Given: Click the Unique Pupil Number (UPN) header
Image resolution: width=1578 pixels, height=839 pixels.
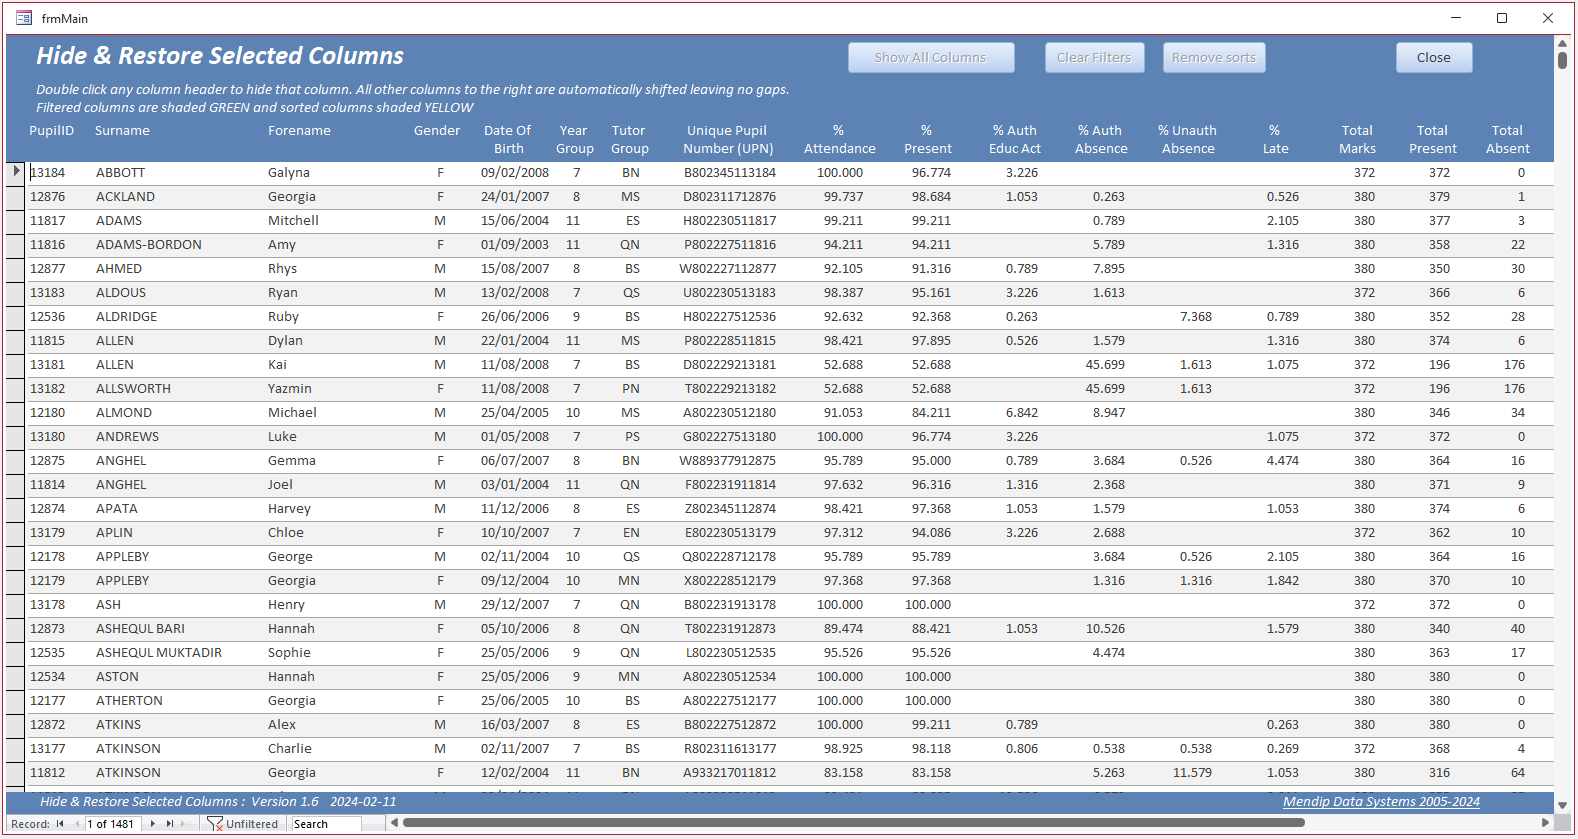Looking at the screenshot, I should 728,140.
